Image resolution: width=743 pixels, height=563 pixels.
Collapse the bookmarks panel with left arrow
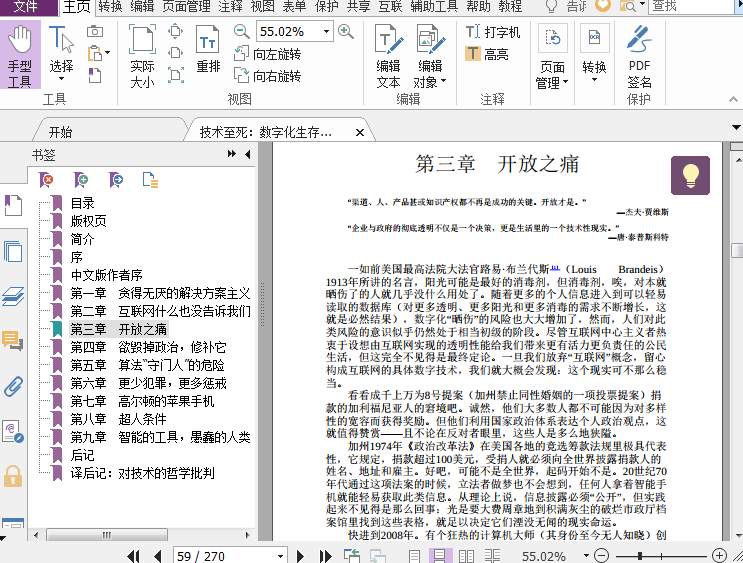point(247,154)
